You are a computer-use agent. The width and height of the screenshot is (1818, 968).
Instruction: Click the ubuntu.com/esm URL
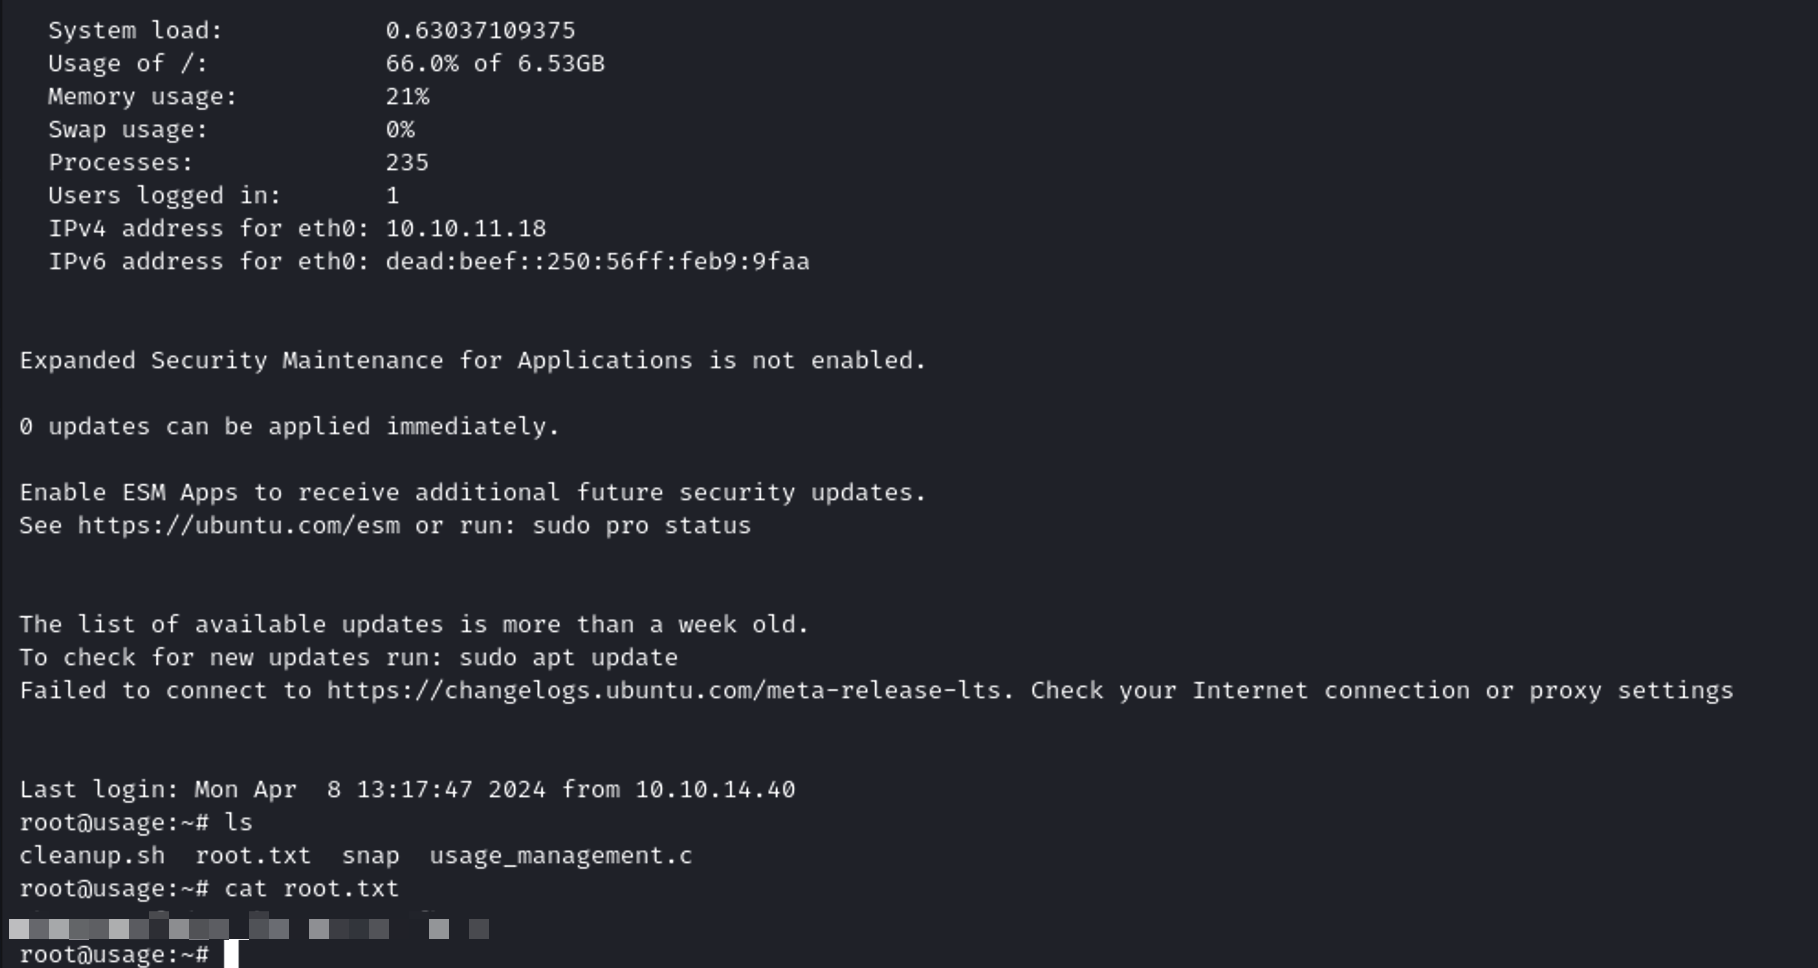point(239,526)
